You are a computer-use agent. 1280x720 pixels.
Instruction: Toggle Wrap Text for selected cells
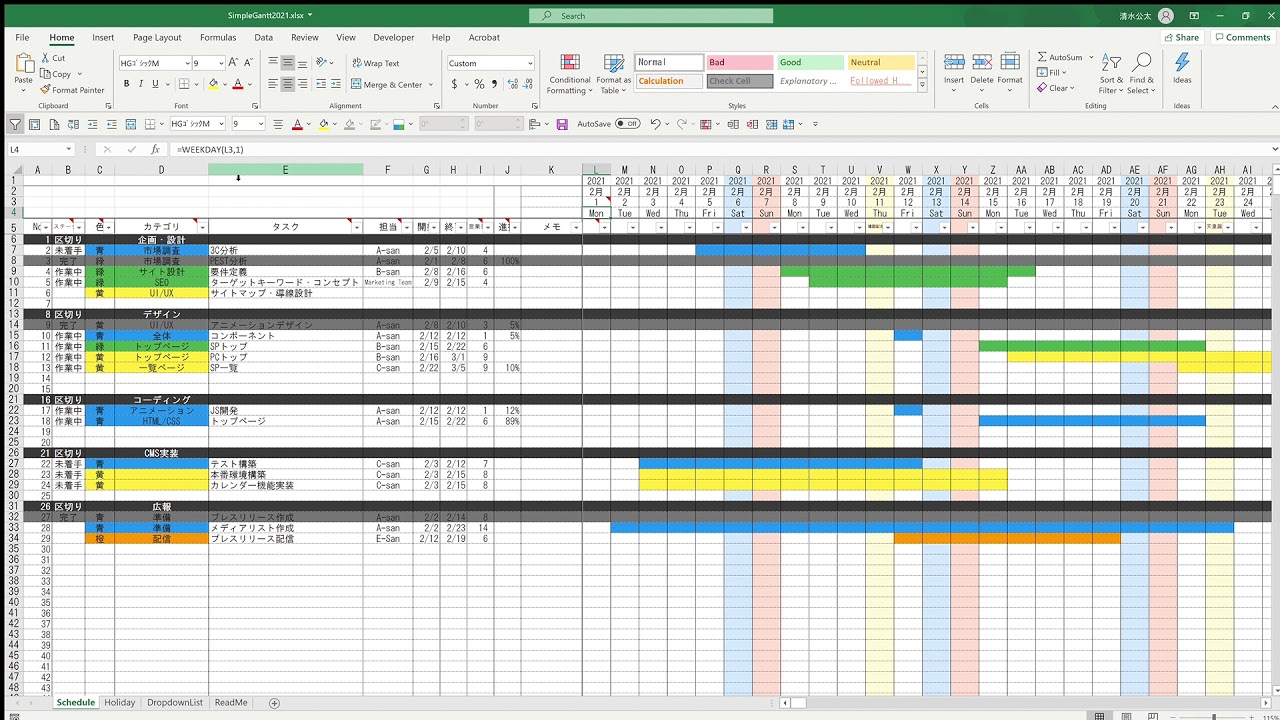(375, 63)
